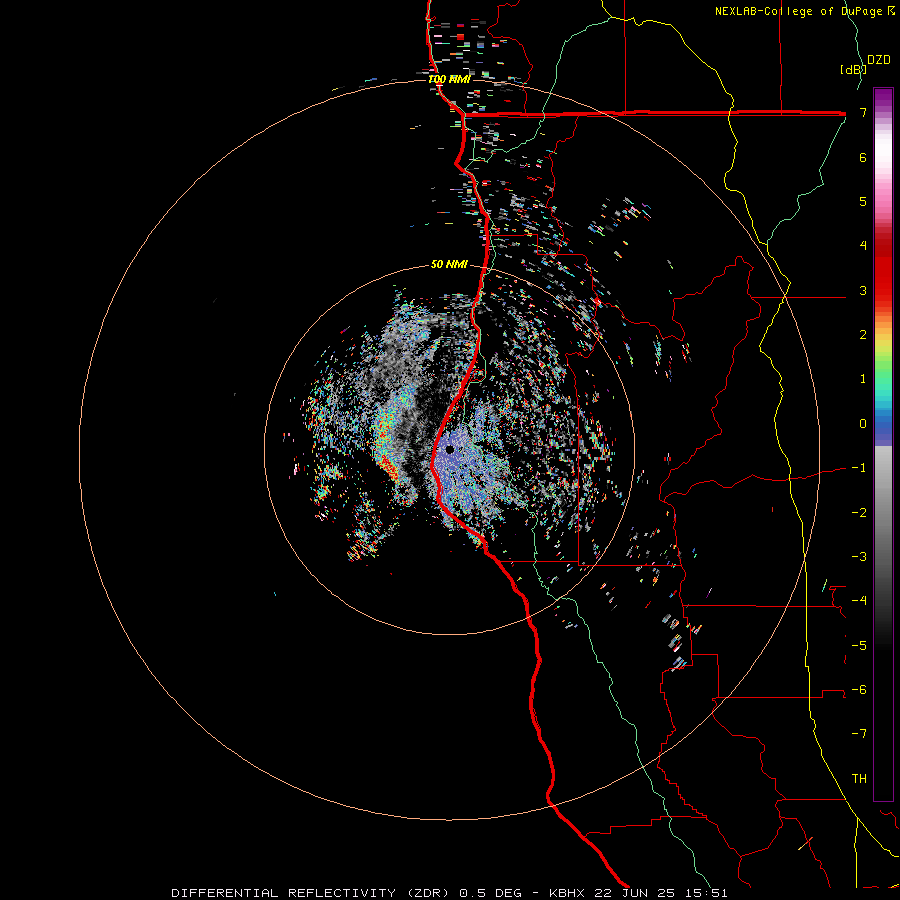The width and height of the screenshot is (900, 900).
Task: Click the 'TH' threshold label on the colorbar
Action: (859, 779)
